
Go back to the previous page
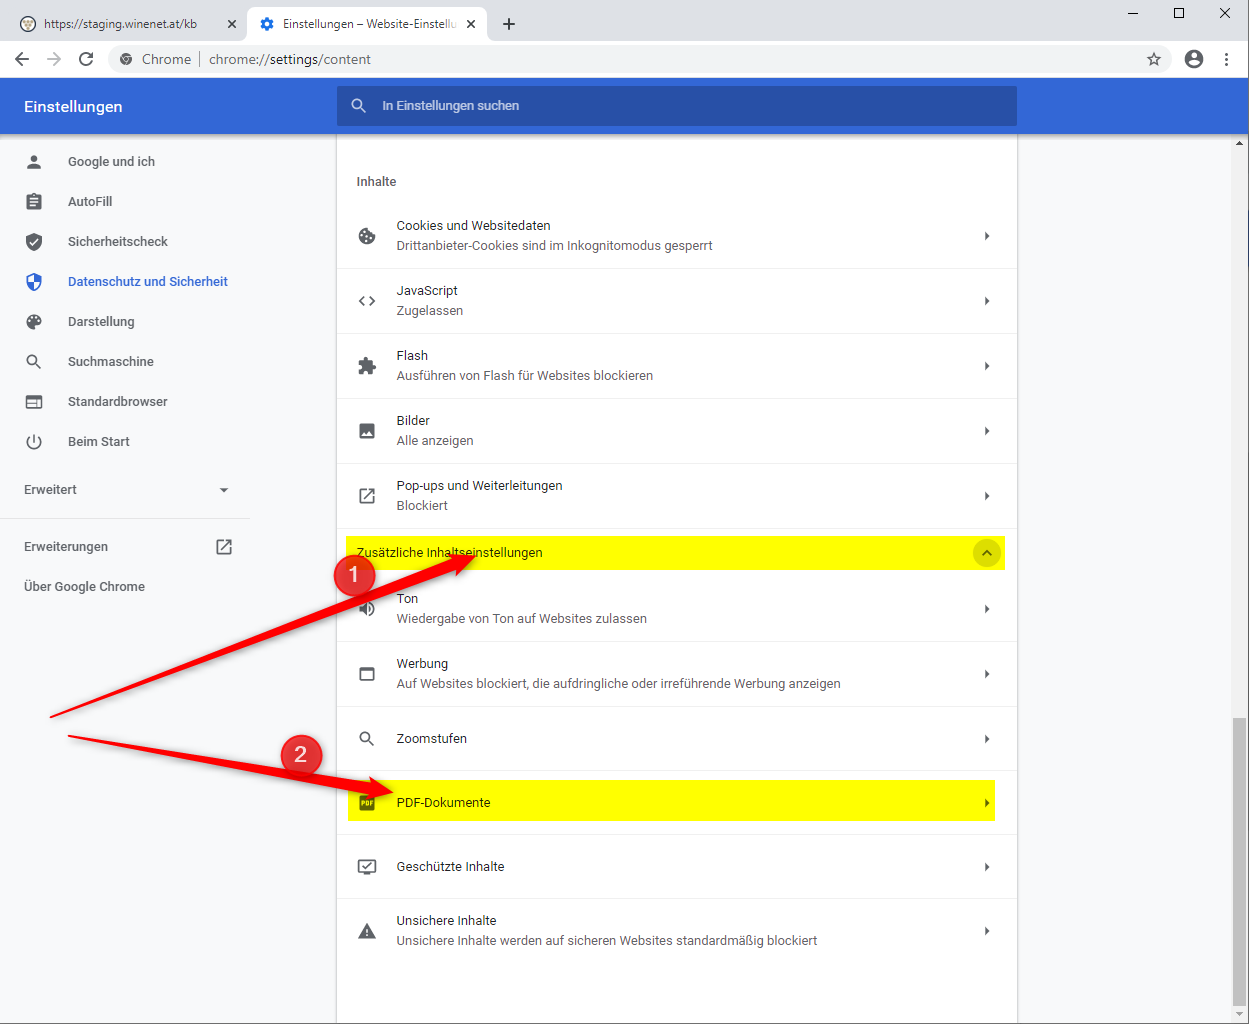[22, 59]
